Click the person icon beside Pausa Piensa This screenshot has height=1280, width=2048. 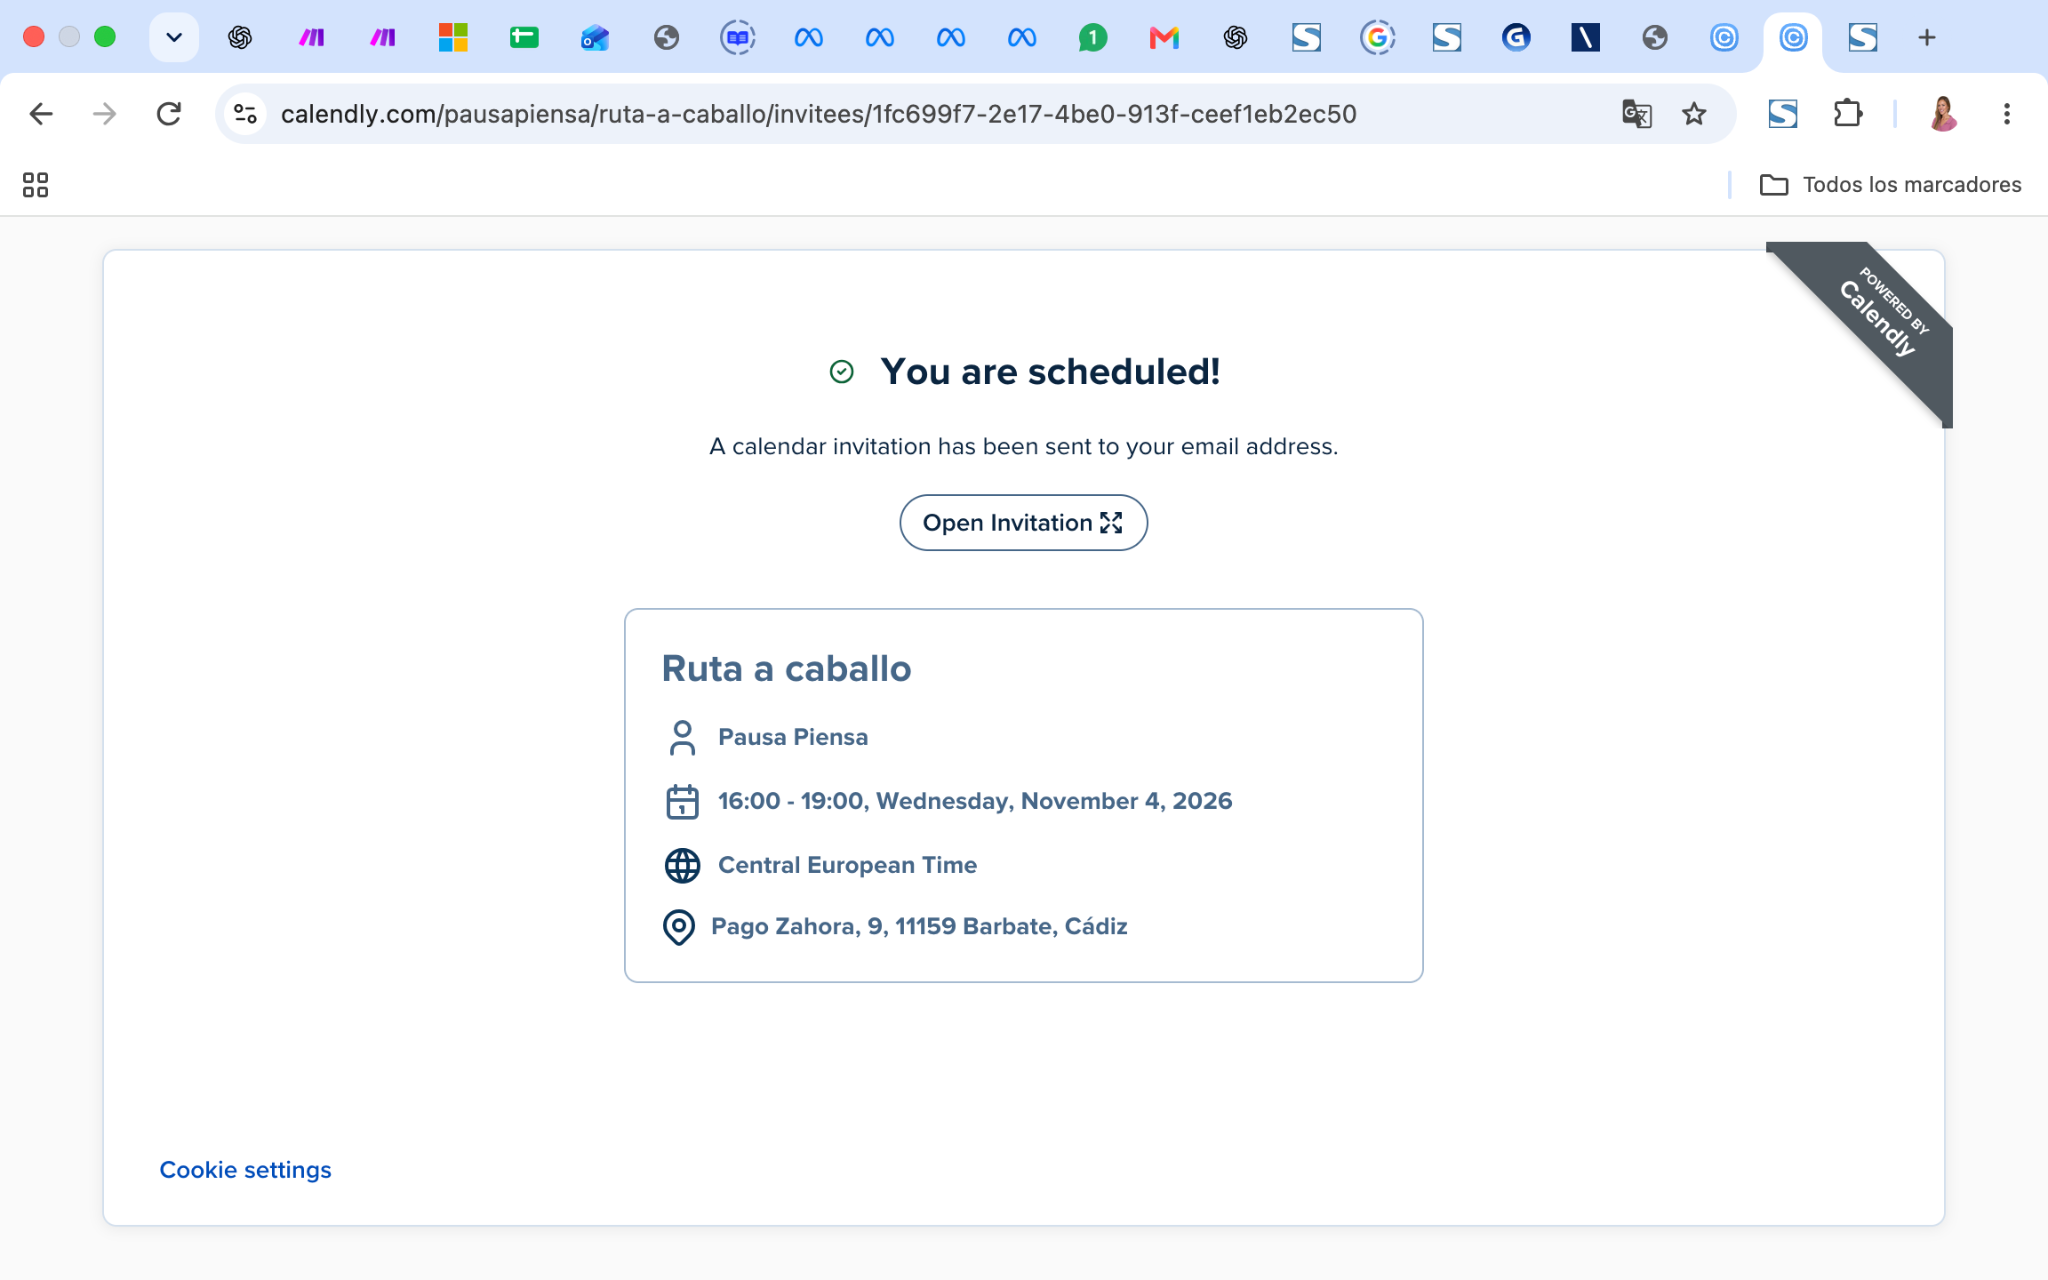pyautogui.click(x=682, y=738)
